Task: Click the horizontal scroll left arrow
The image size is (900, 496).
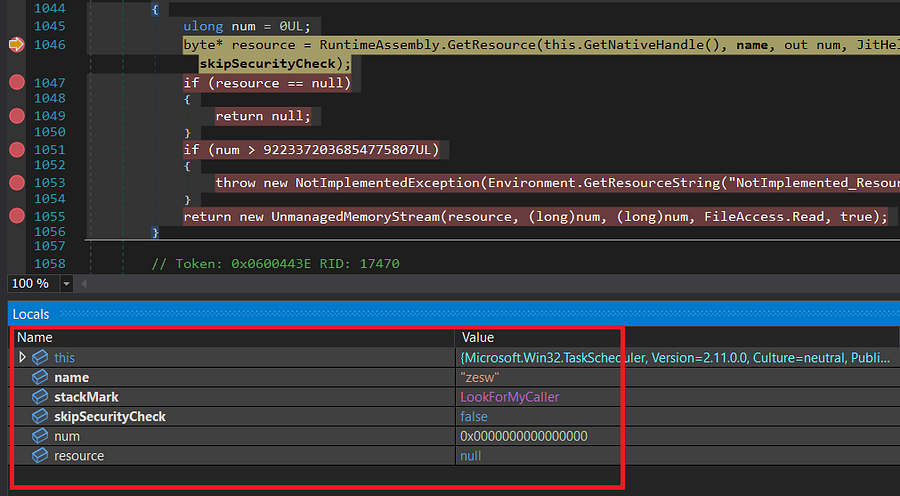Action: tap(84, 284)
